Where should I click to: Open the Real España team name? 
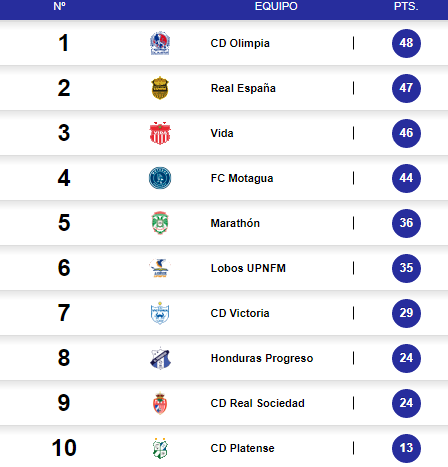point(243,88)
